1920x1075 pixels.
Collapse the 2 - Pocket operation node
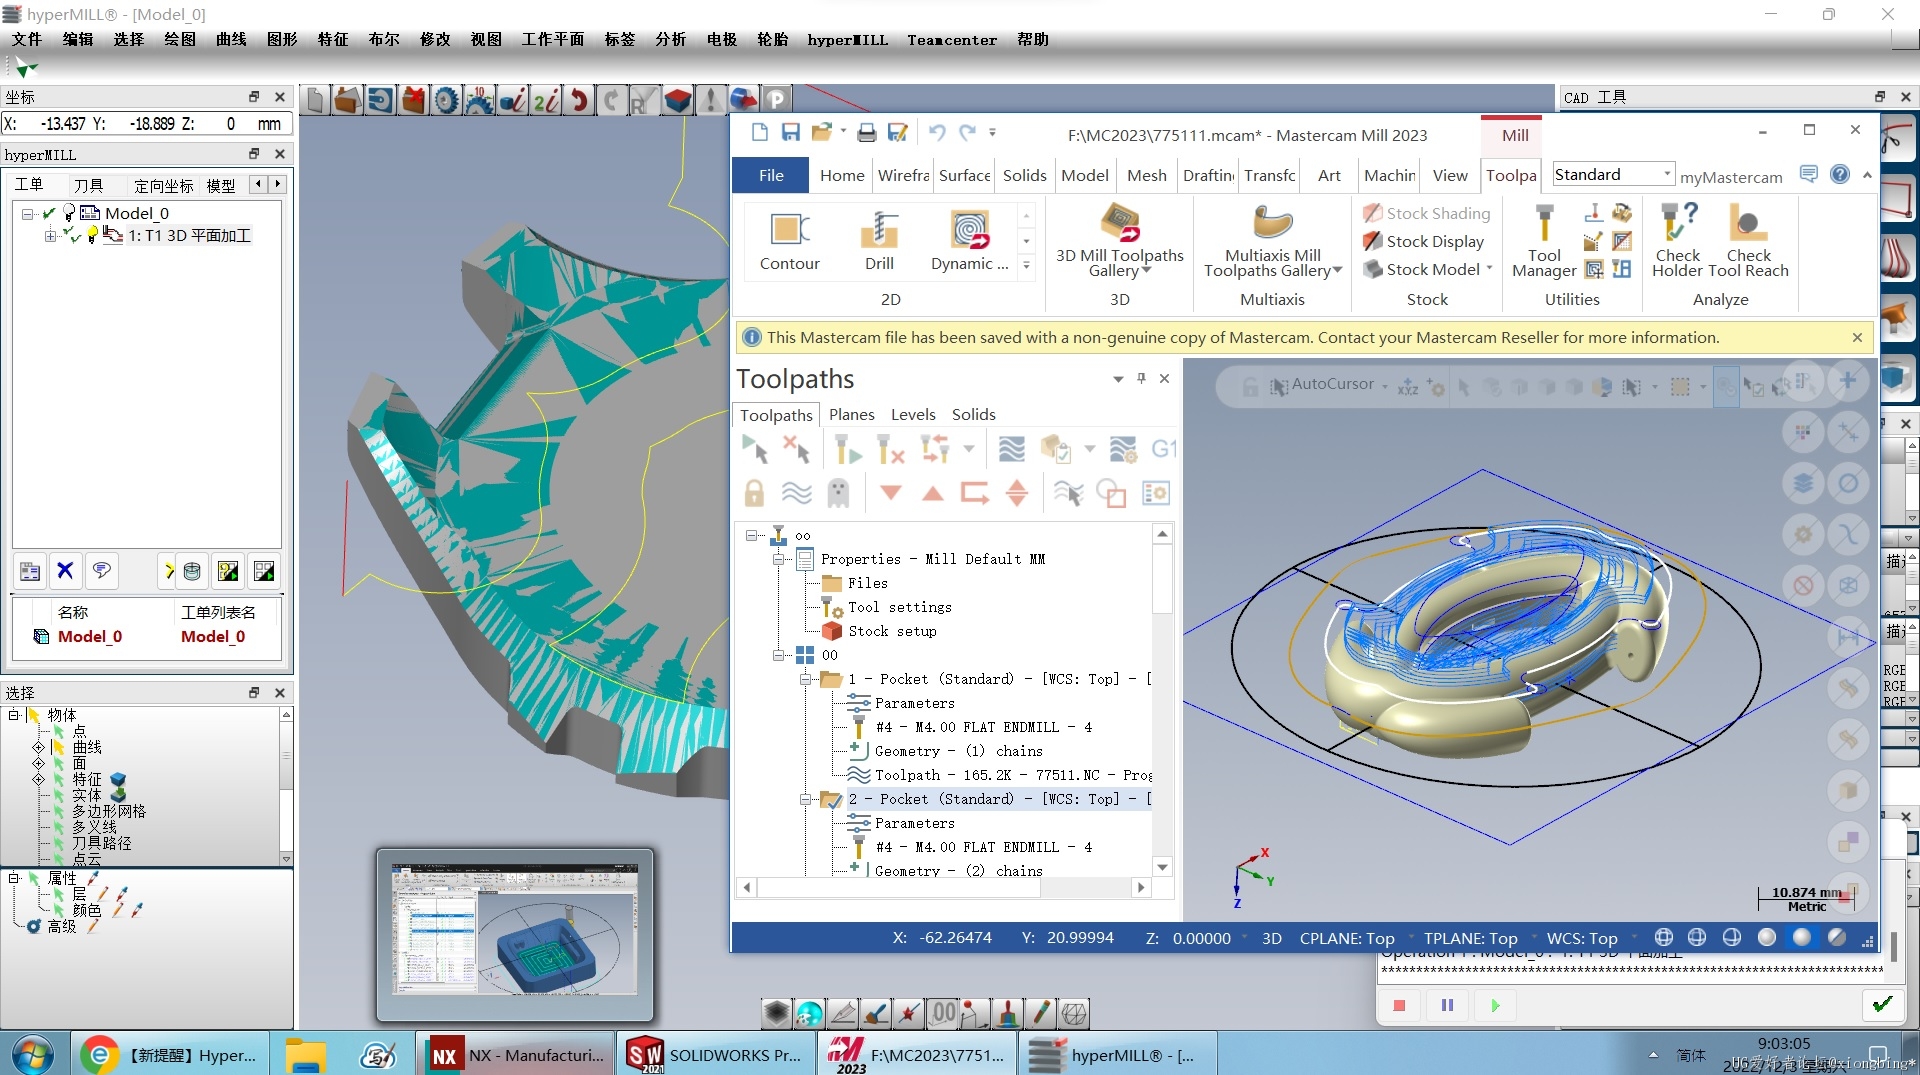coord(805,799)
